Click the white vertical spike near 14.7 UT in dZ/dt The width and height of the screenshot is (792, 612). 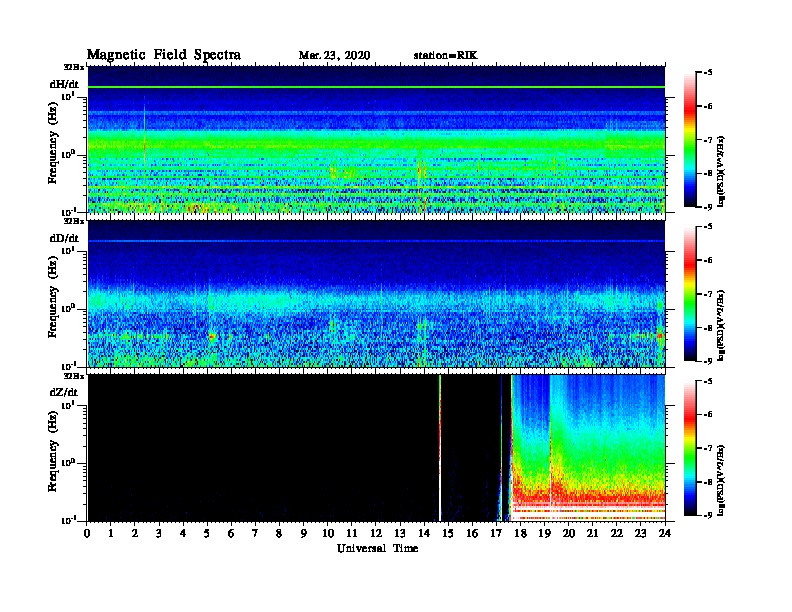click(440, 448)
